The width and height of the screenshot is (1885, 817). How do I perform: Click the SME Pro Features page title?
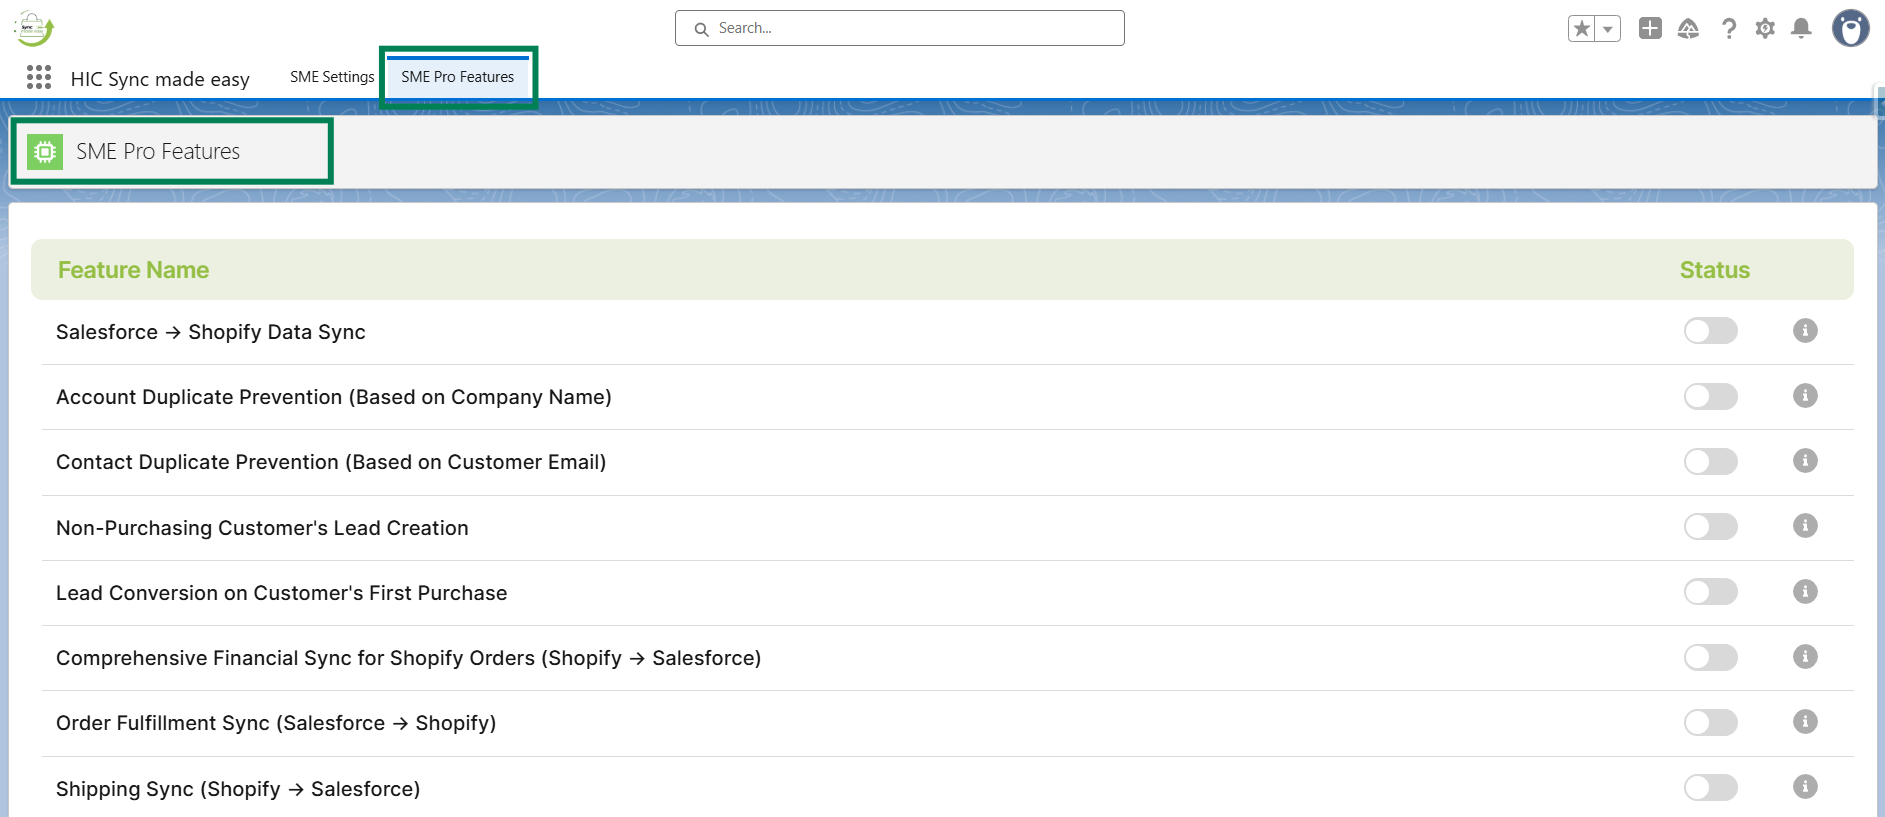[158, 152]
